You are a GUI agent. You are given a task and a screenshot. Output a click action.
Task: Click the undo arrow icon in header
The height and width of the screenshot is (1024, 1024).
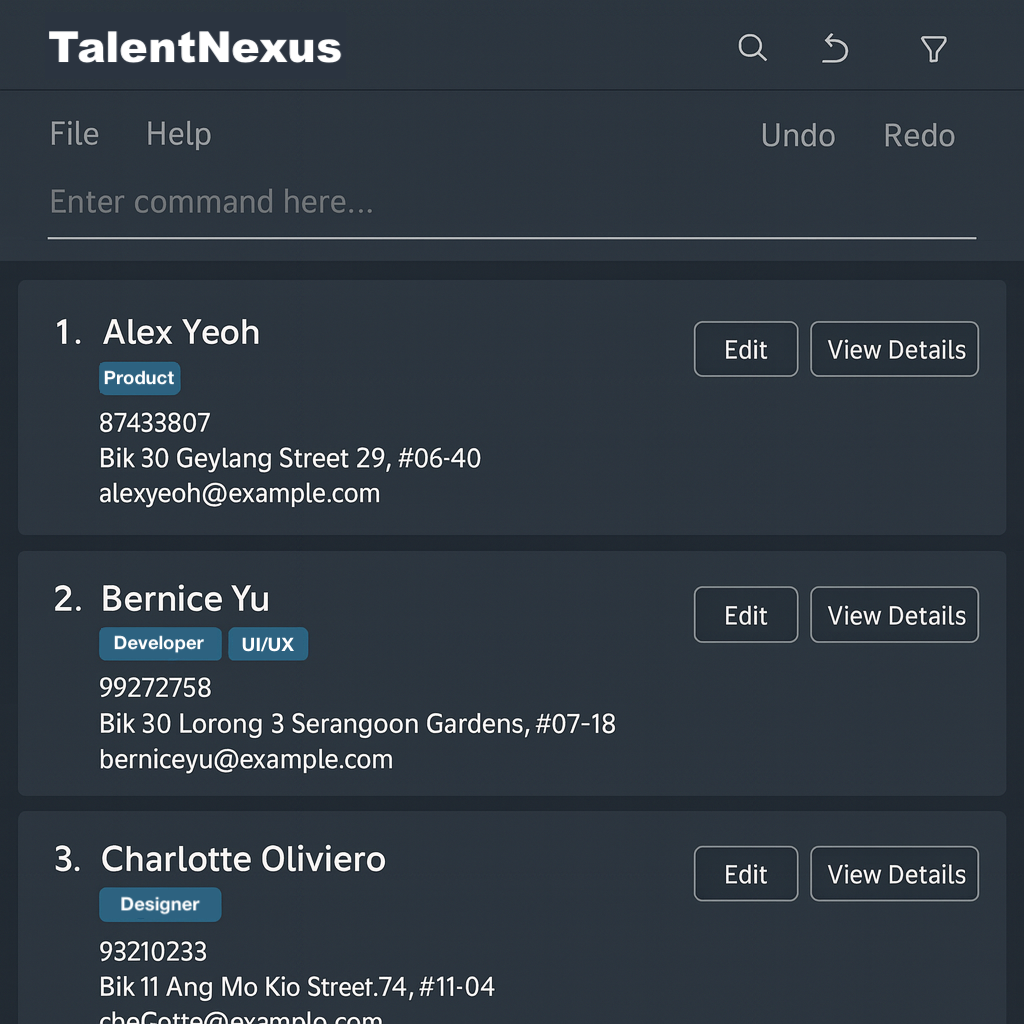click(835, 48)
